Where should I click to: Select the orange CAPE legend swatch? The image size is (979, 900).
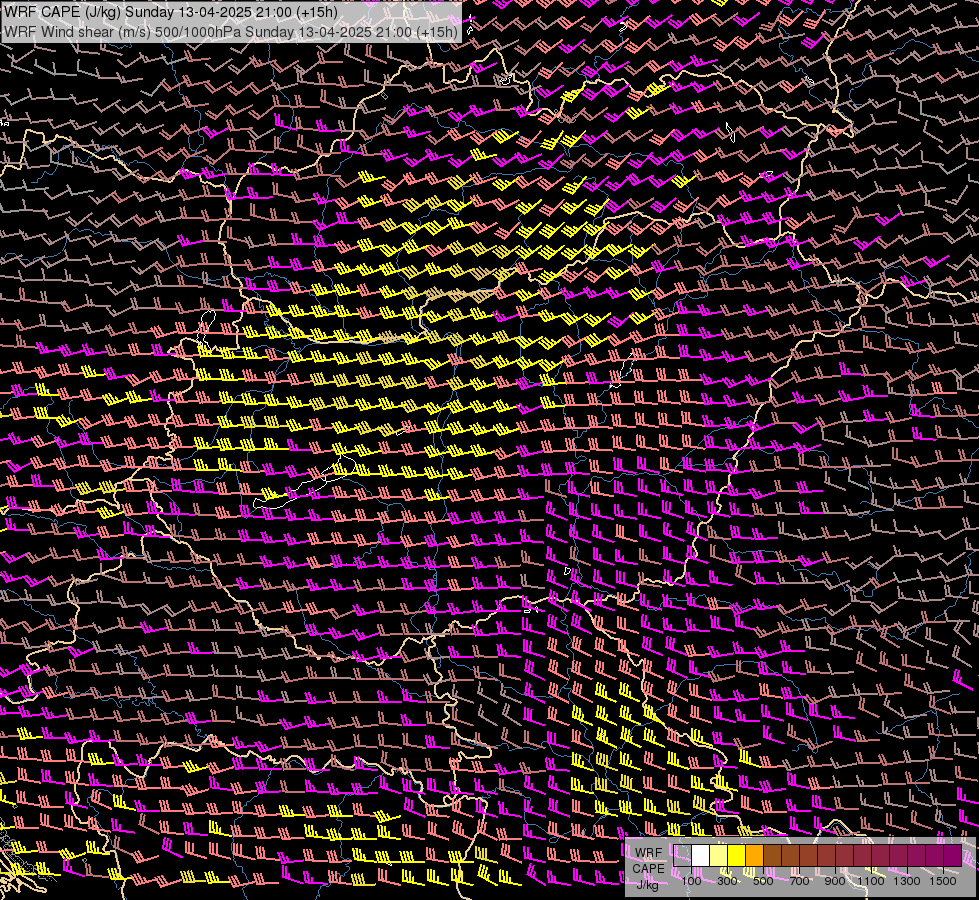[x=754, y=855]
